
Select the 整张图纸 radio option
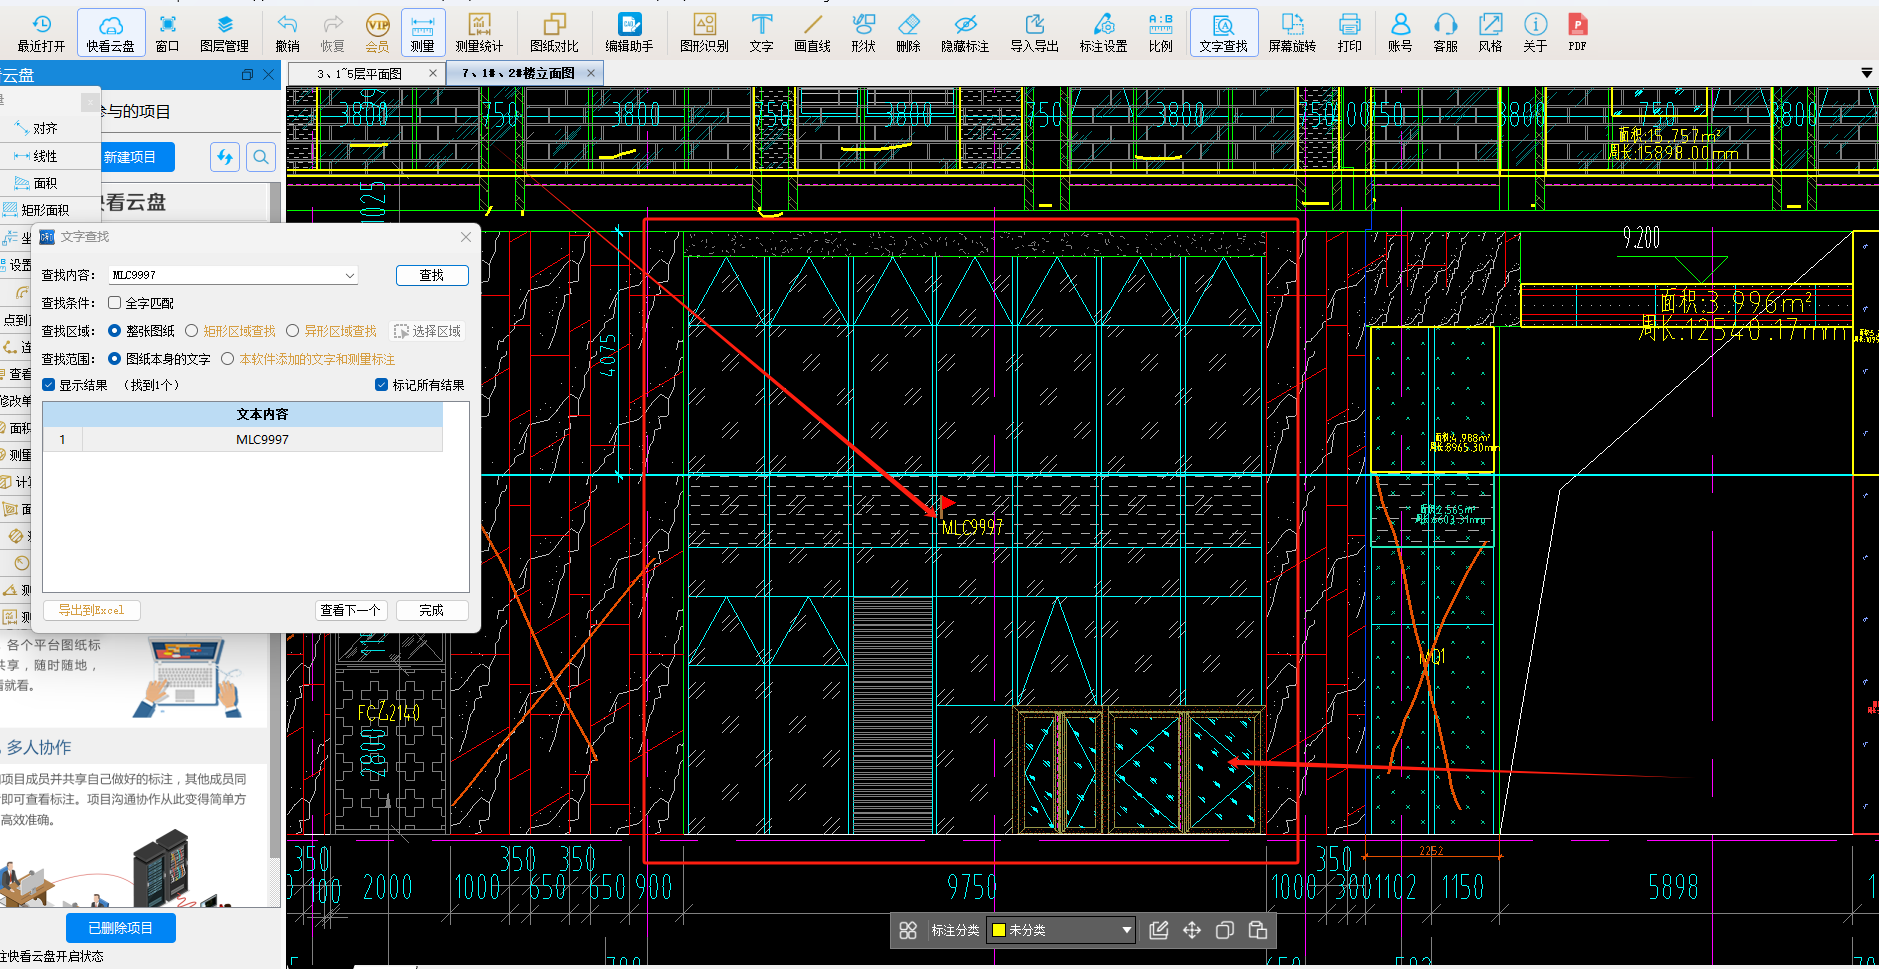pyautogui.click(x=114, y=331)
